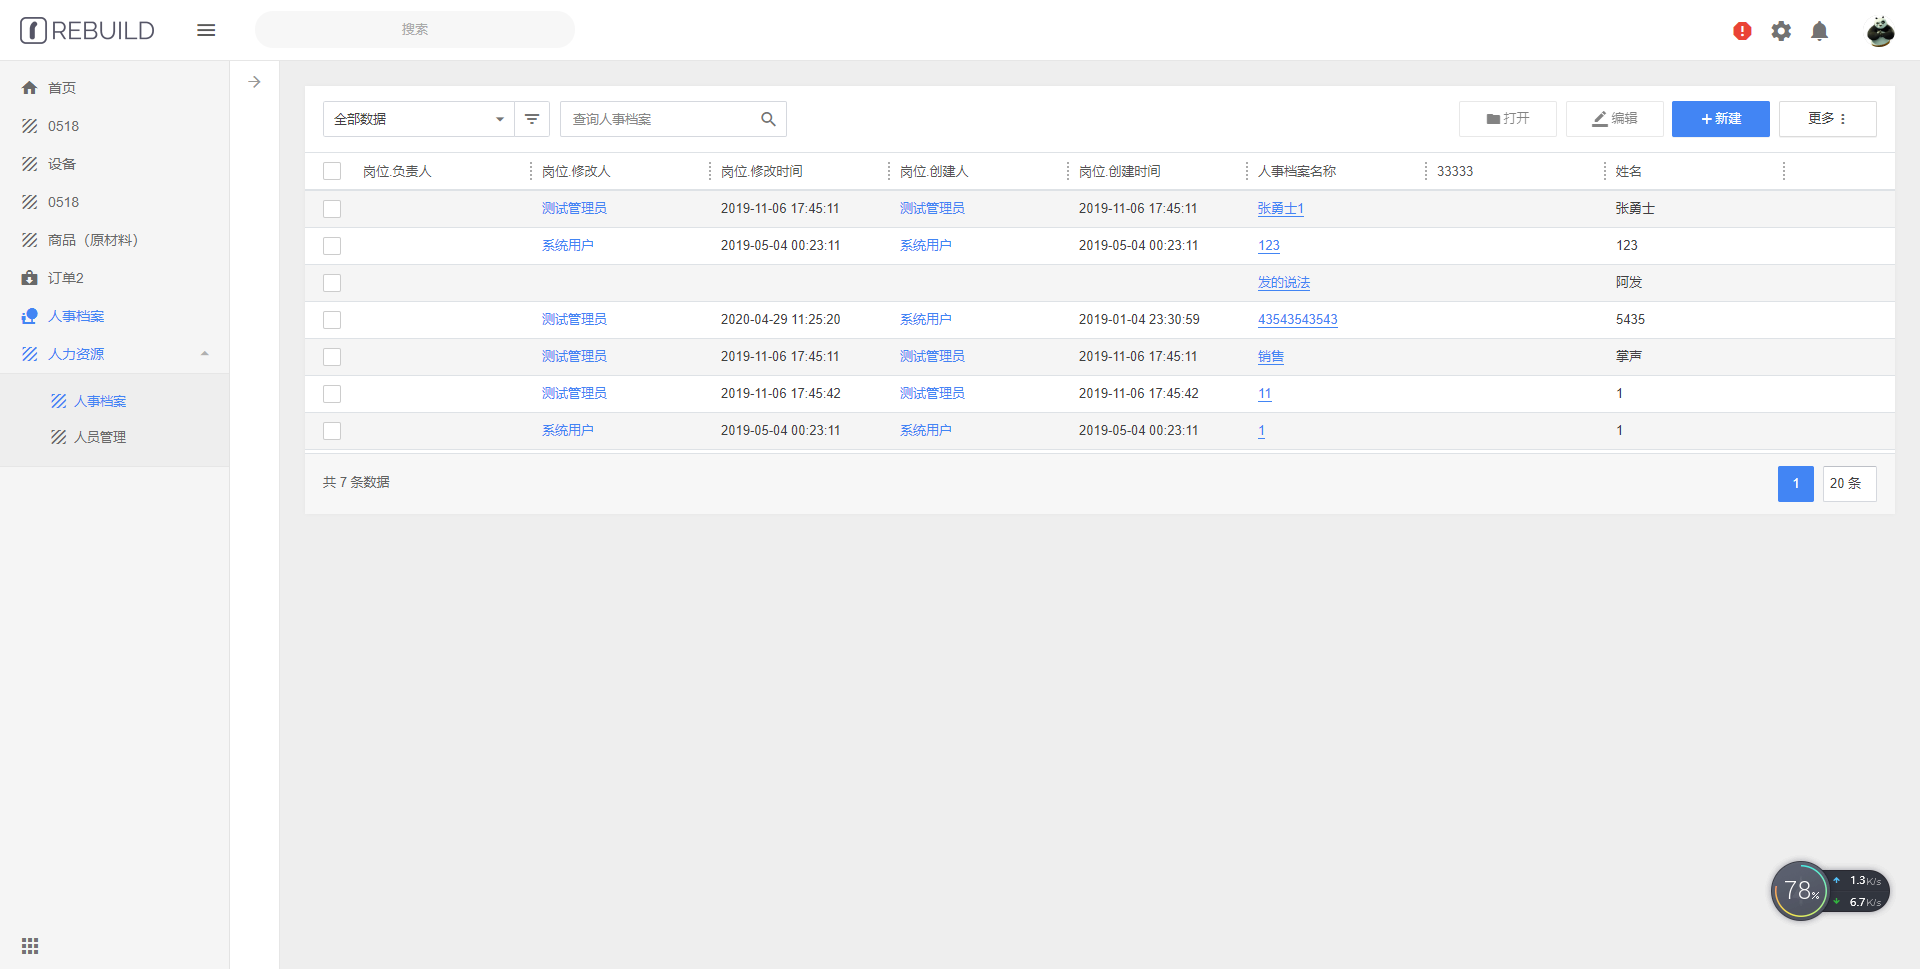Toggle the select-all checkbox in table header
This screenshot has height=969, width=1920.
(332, 171)
